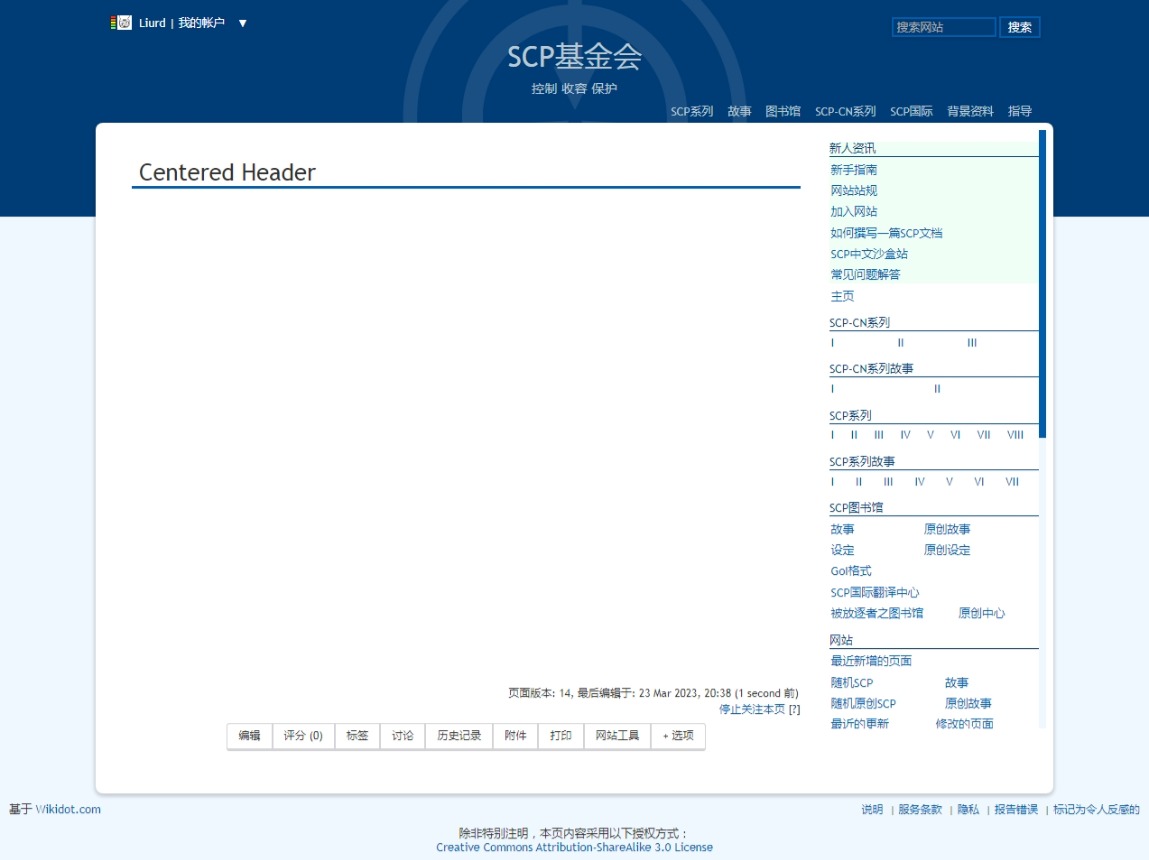Viewport: 1149px width, 860px height.
Task: Click the 搜索 search button
Action: [1019, 27]
